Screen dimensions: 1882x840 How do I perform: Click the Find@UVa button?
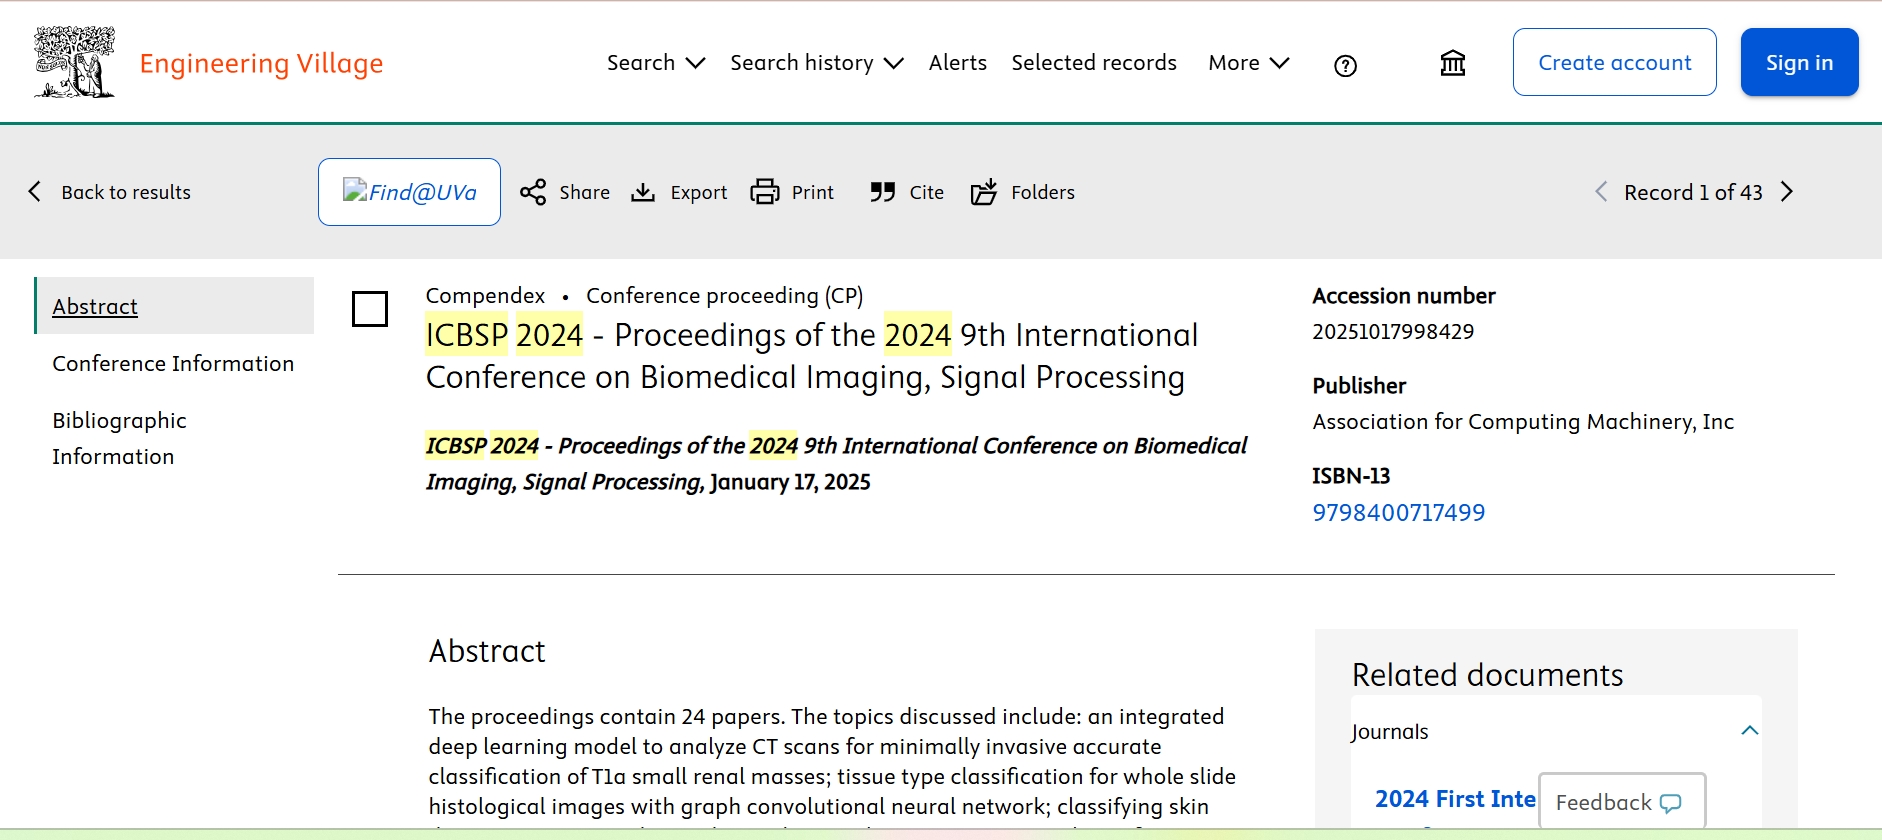pyautogui.click(x=409, y=192)
